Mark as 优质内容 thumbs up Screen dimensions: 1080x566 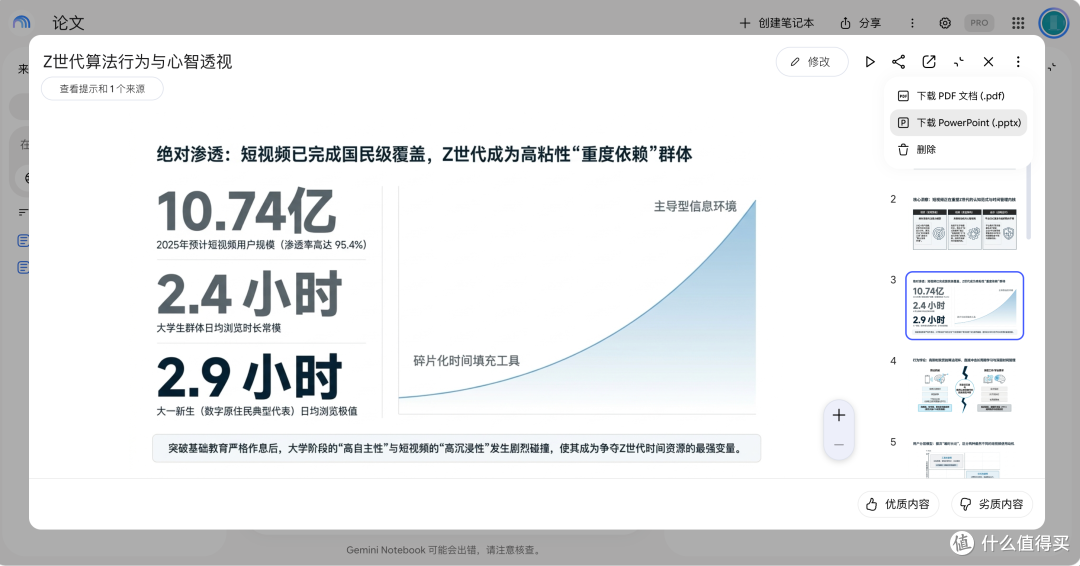pos(898,504)
